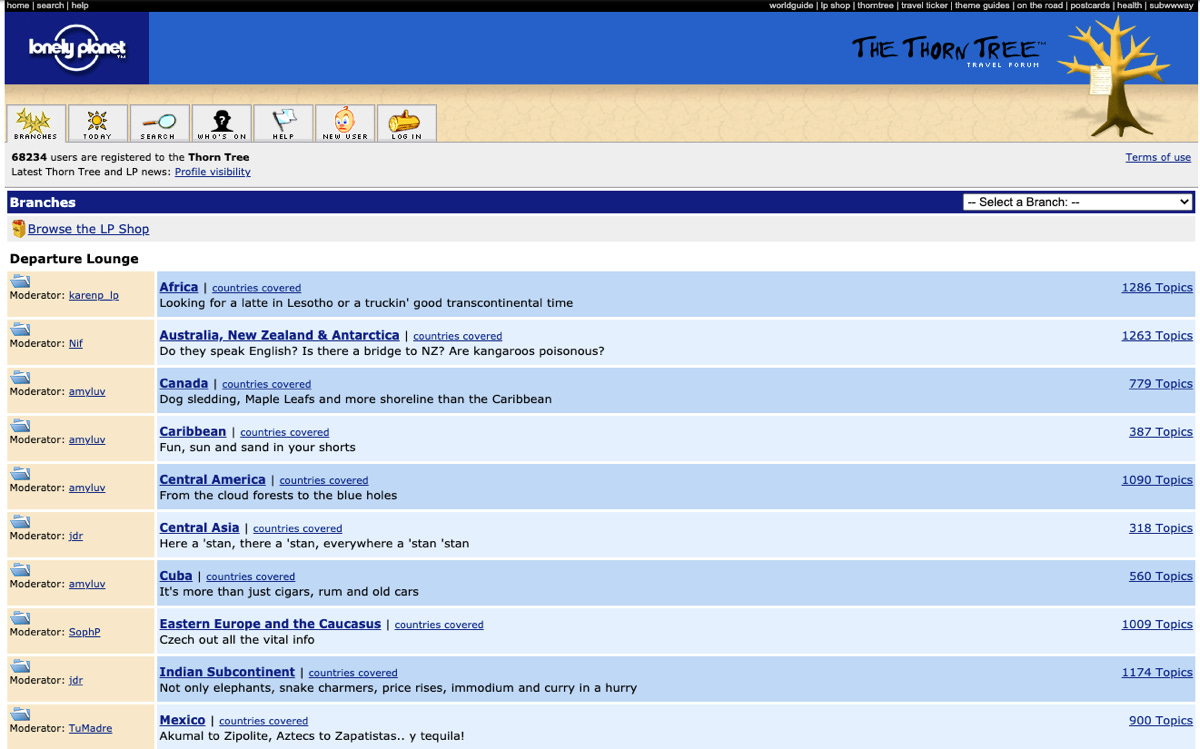Open moderator jdr profile in Central Asia row
Screen dimensions: 1200x749
pyautogui.click(x=76, y=536)
